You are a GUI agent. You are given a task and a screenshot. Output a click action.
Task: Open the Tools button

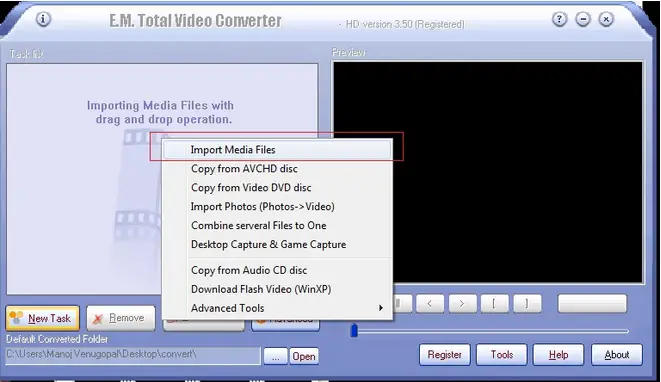502,355
